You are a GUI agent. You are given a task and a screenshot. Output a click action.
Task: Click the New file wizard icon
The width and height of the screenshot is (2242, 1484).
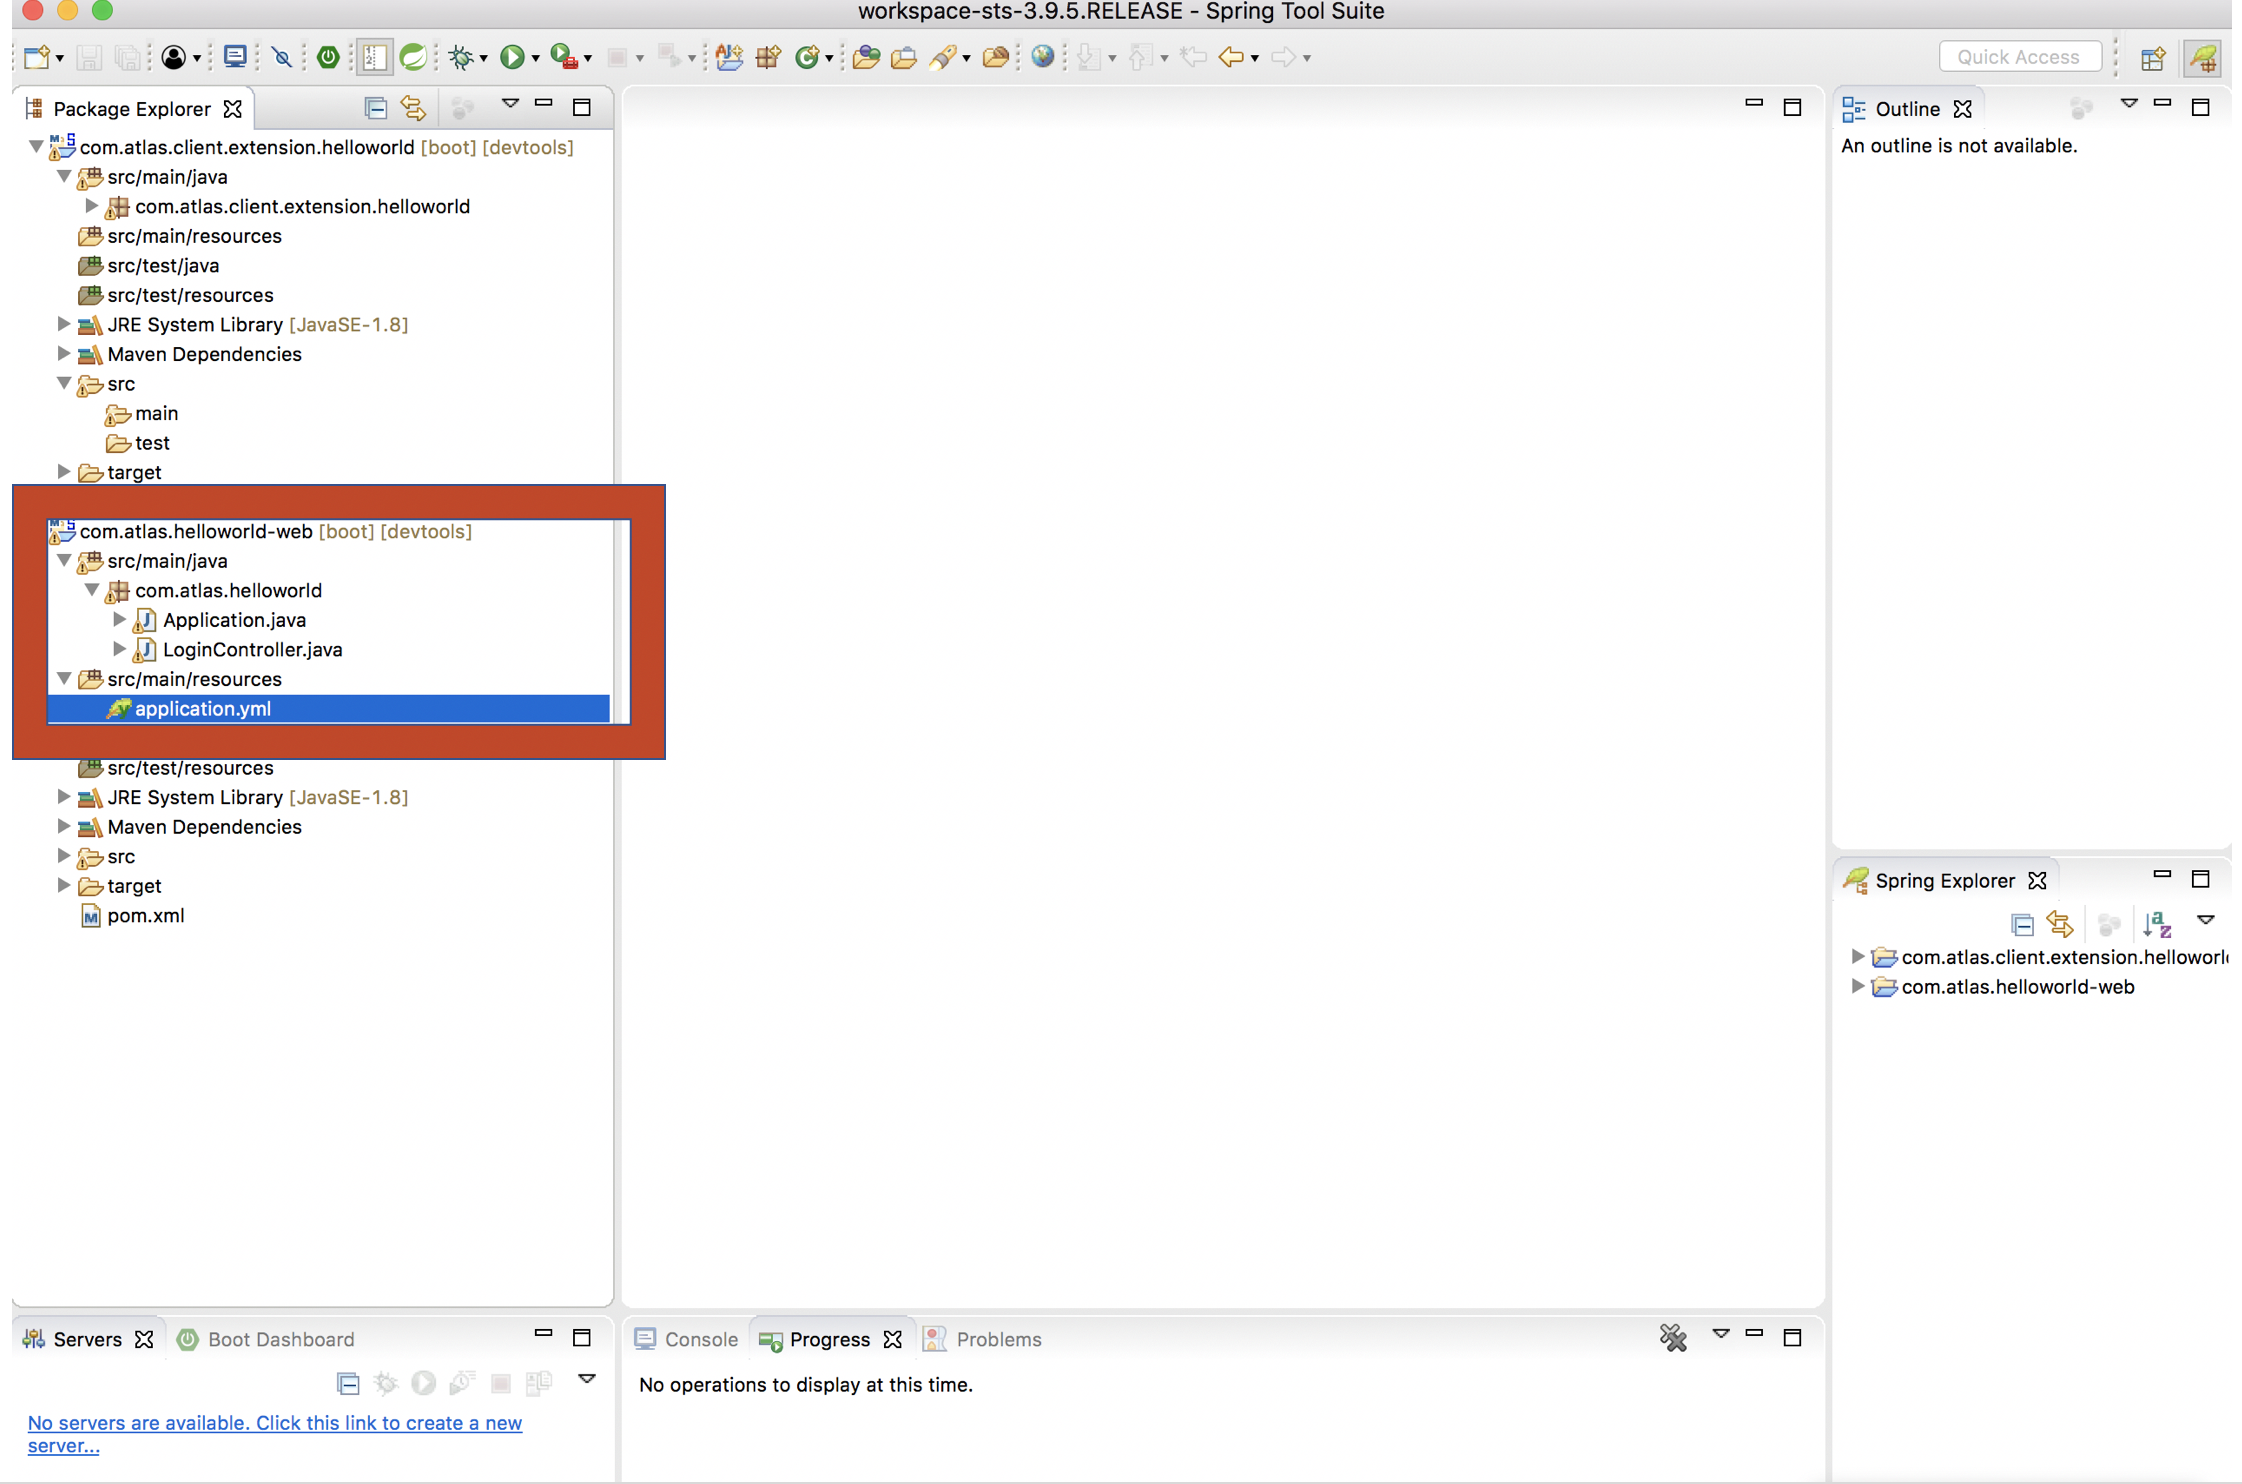pos(37,57)
